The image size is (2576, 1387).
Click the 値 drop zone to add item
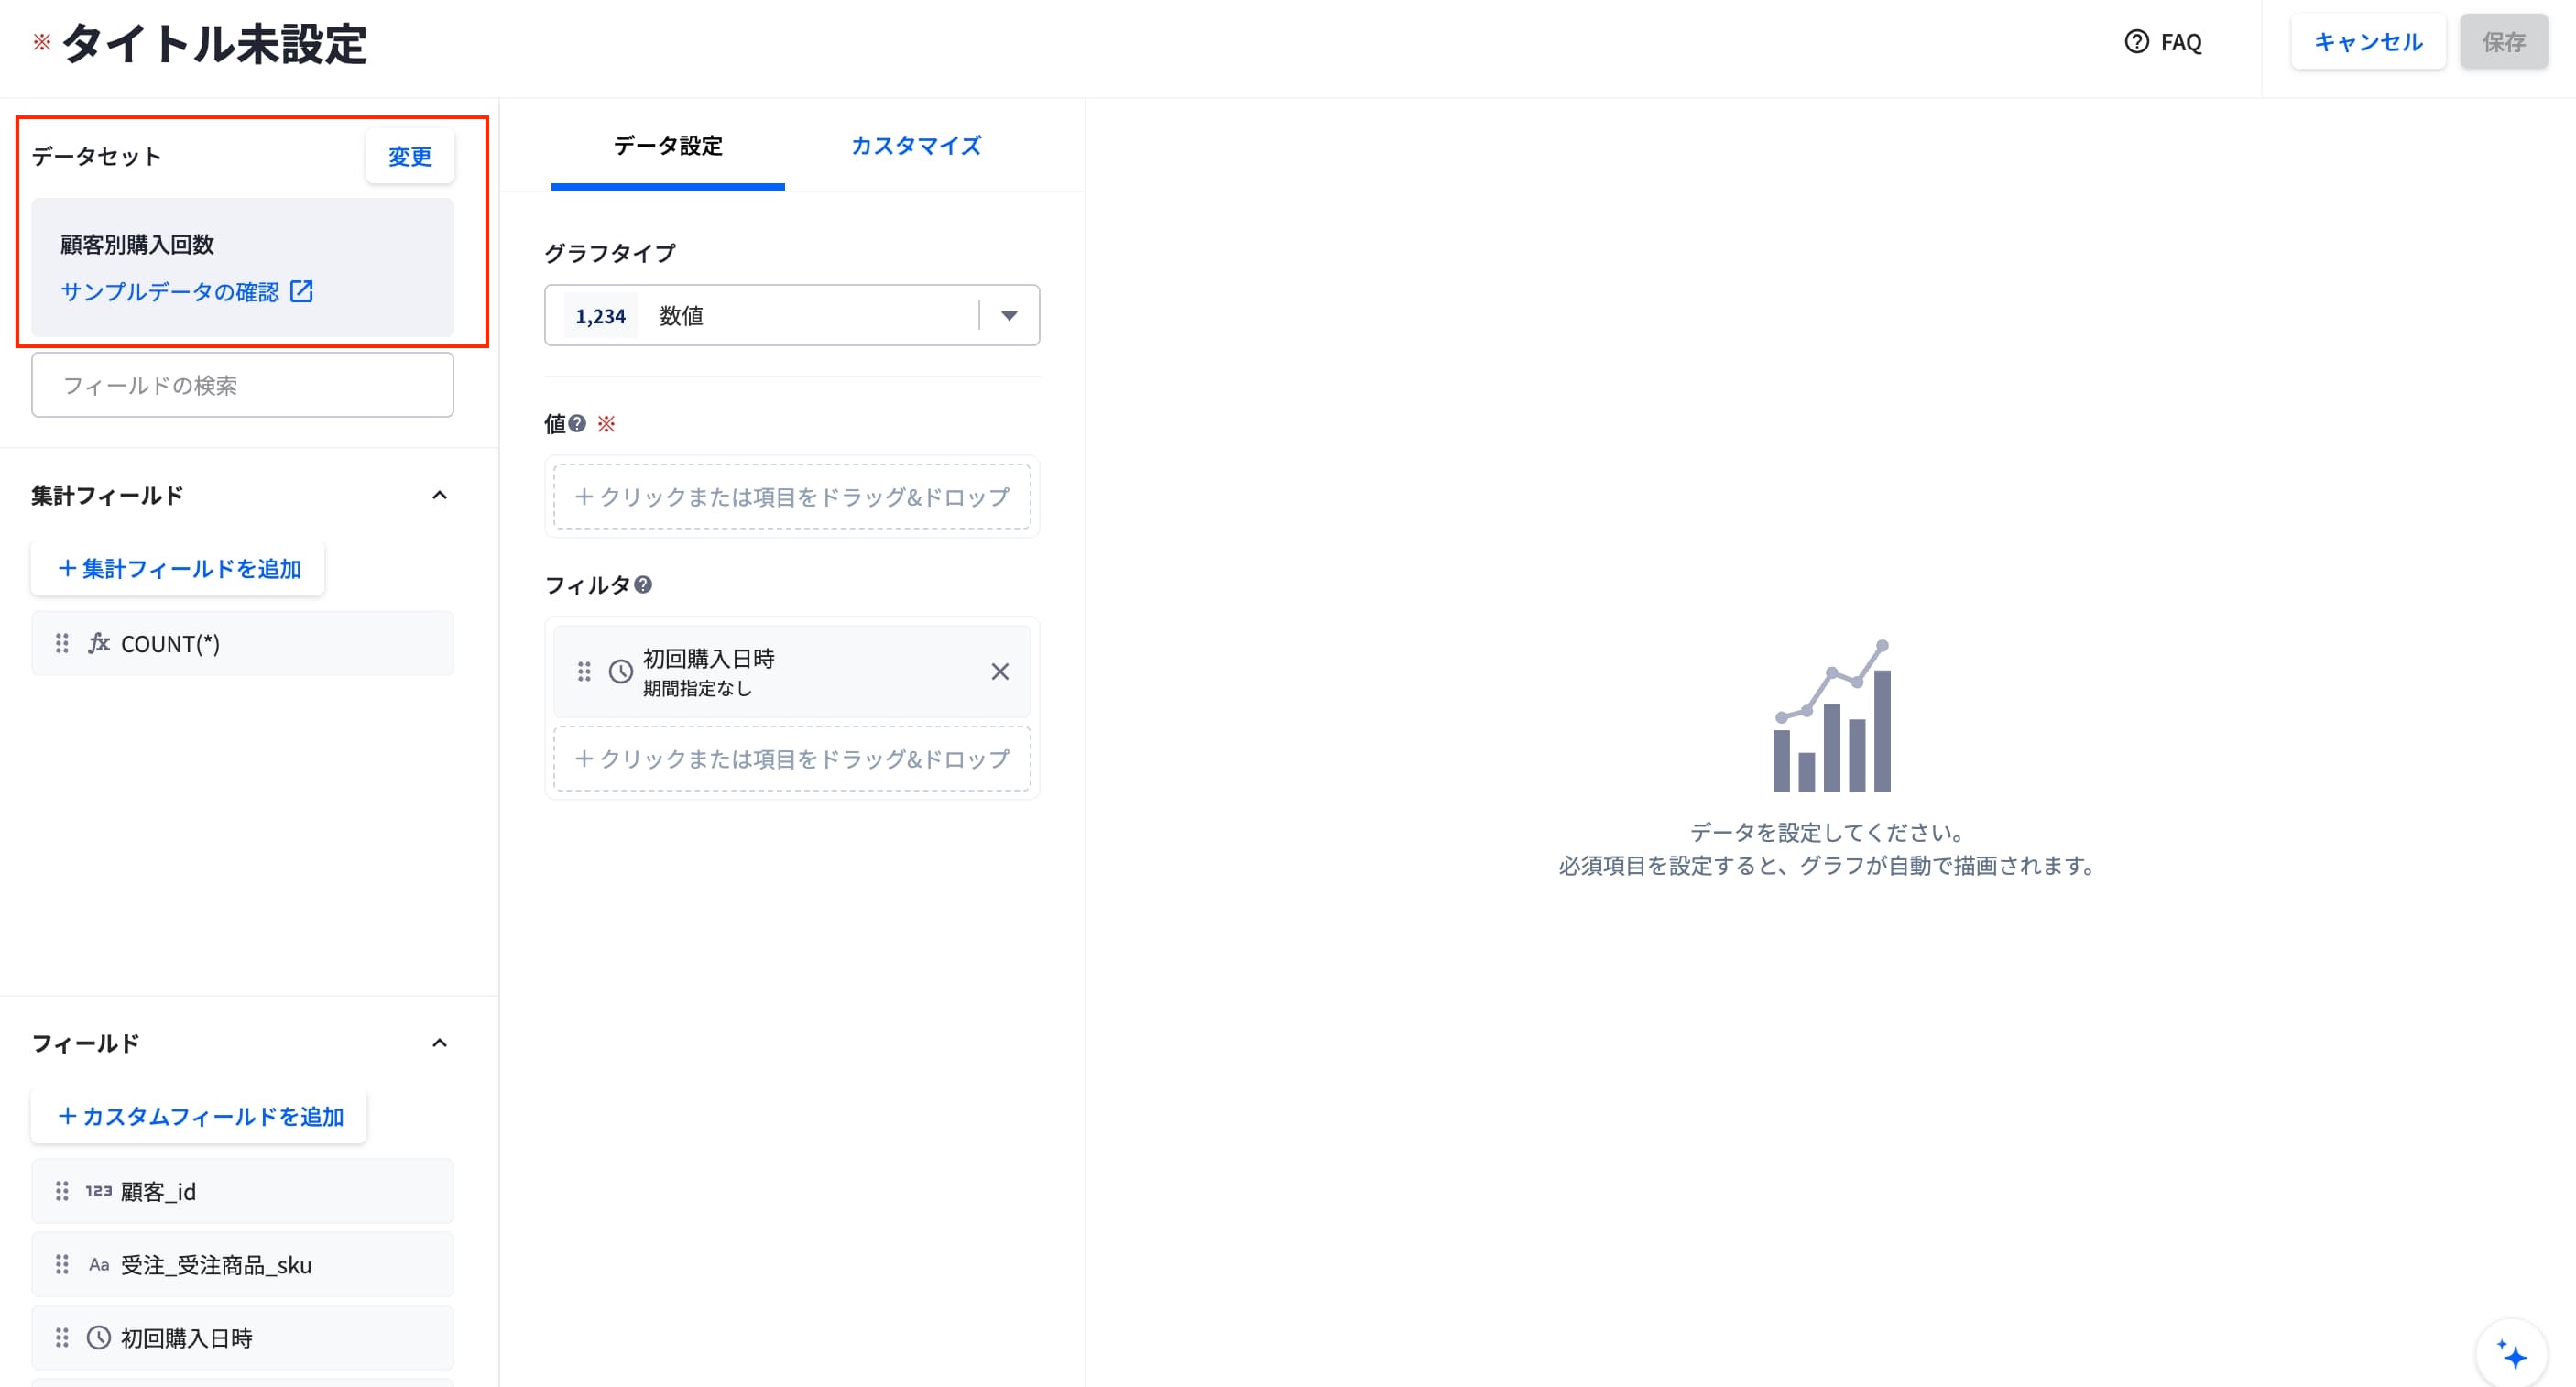tap(791, 496)
